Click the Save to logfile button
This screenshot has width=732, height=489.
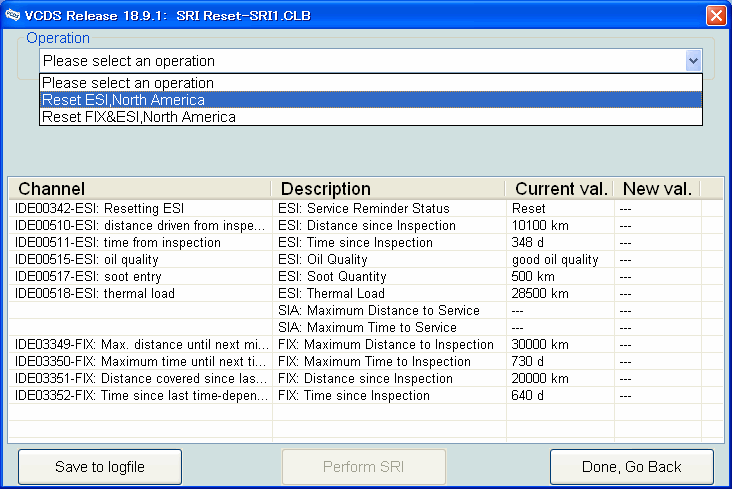[x=100, y=467]
